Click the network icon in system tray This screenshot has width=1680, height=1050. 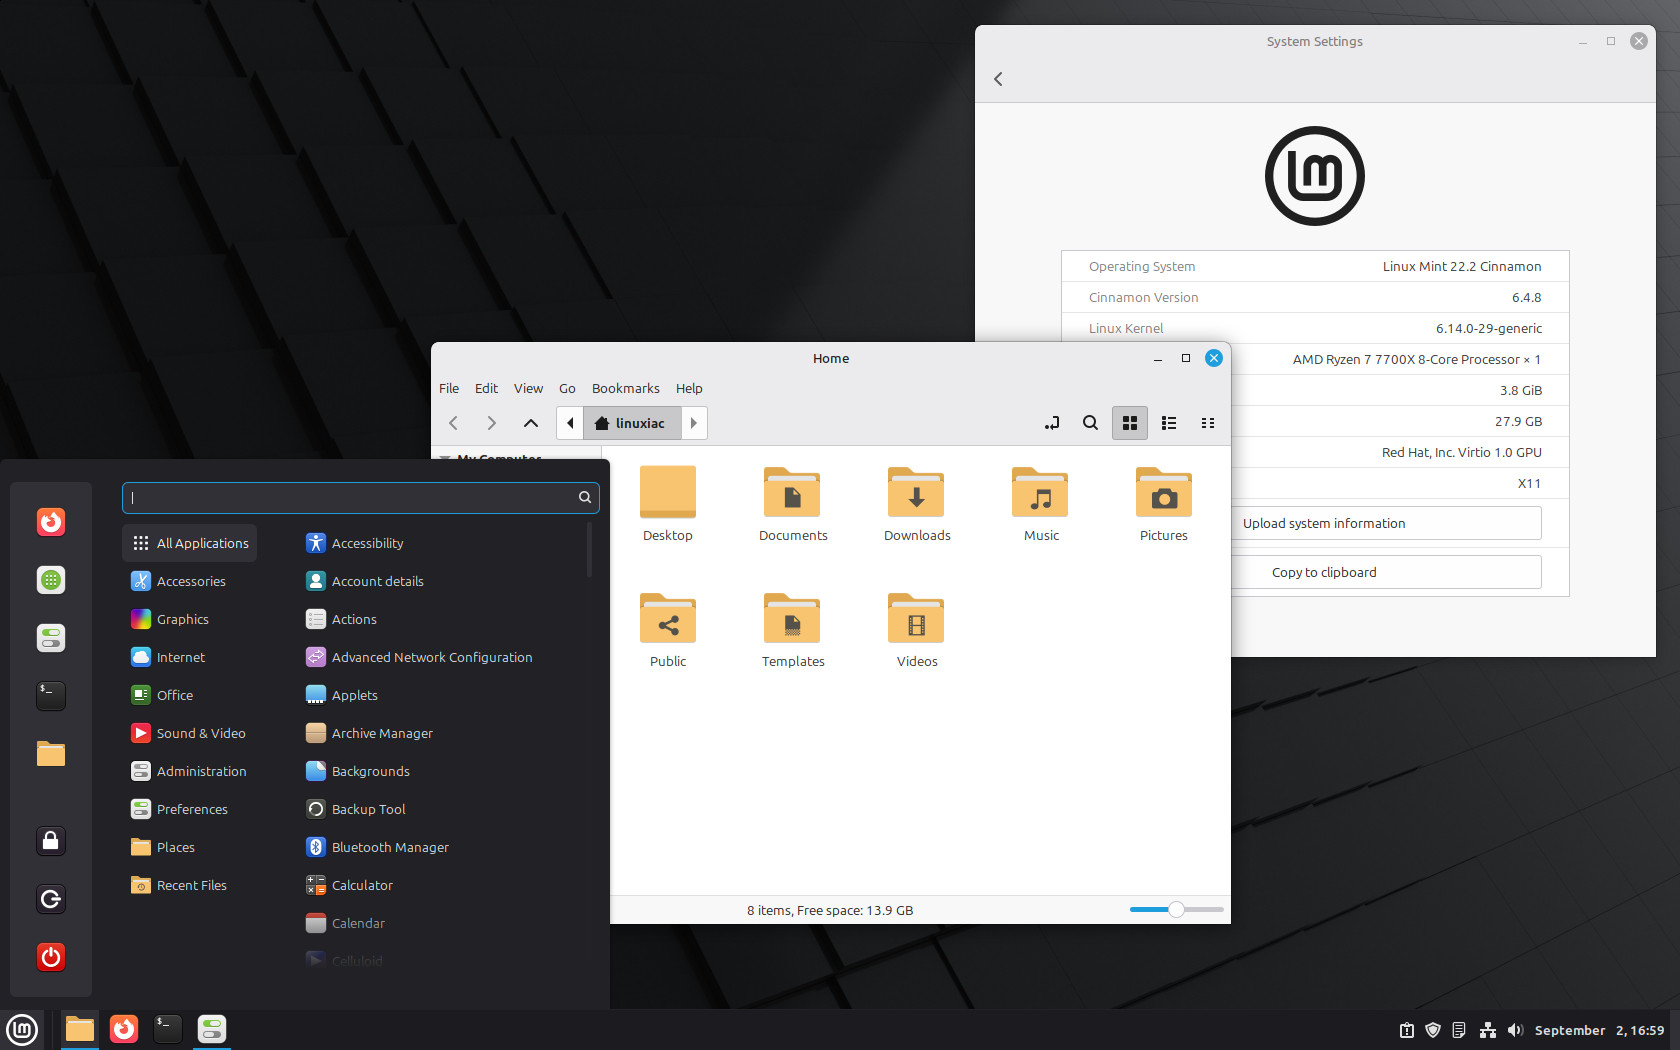point(1487,1030)
